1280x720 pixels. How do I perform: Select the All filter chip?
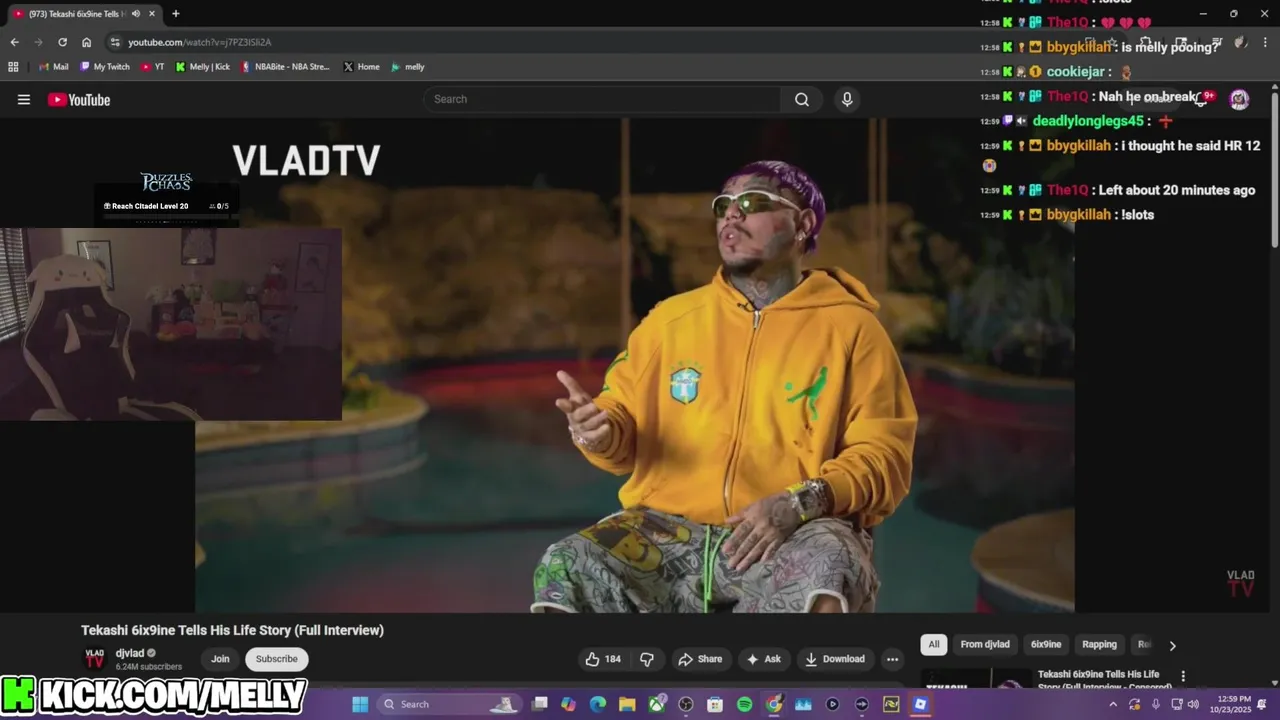934,644
